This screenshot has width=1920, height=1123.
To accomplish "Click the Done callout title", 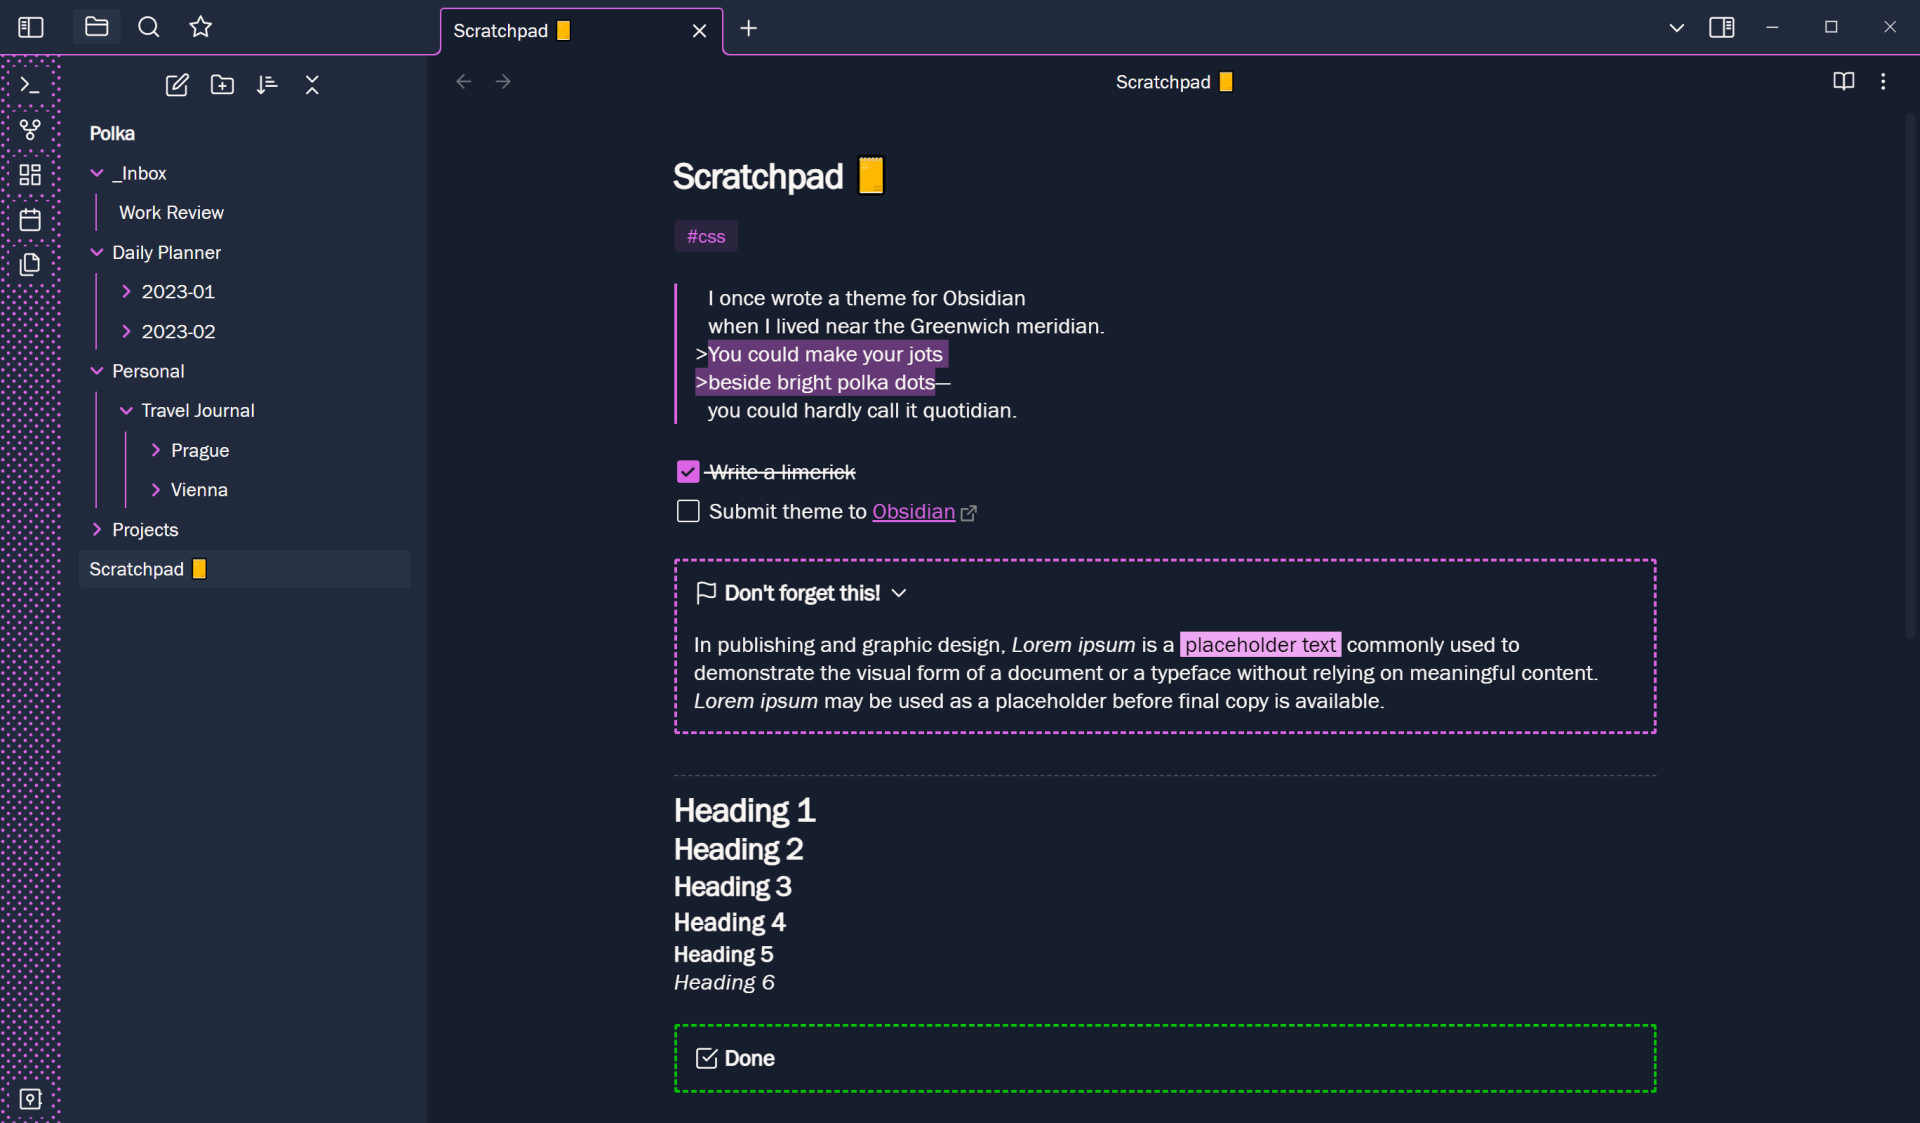I will (749, 1058).
